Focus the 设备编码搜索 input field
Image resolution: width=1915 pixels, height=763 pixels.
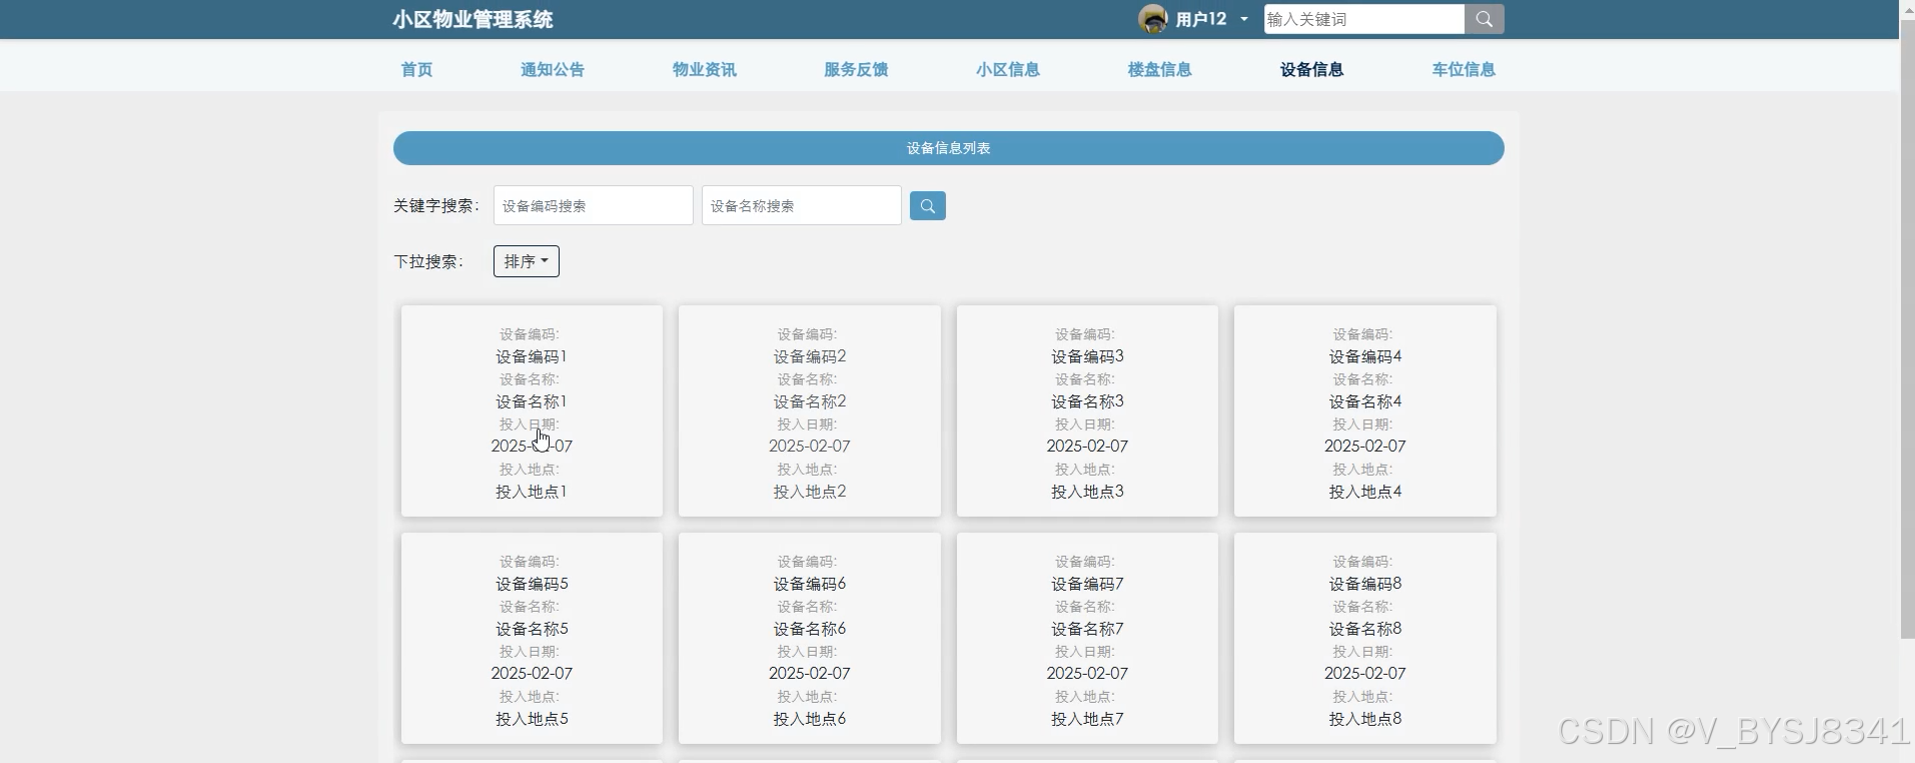pos(593,205)
